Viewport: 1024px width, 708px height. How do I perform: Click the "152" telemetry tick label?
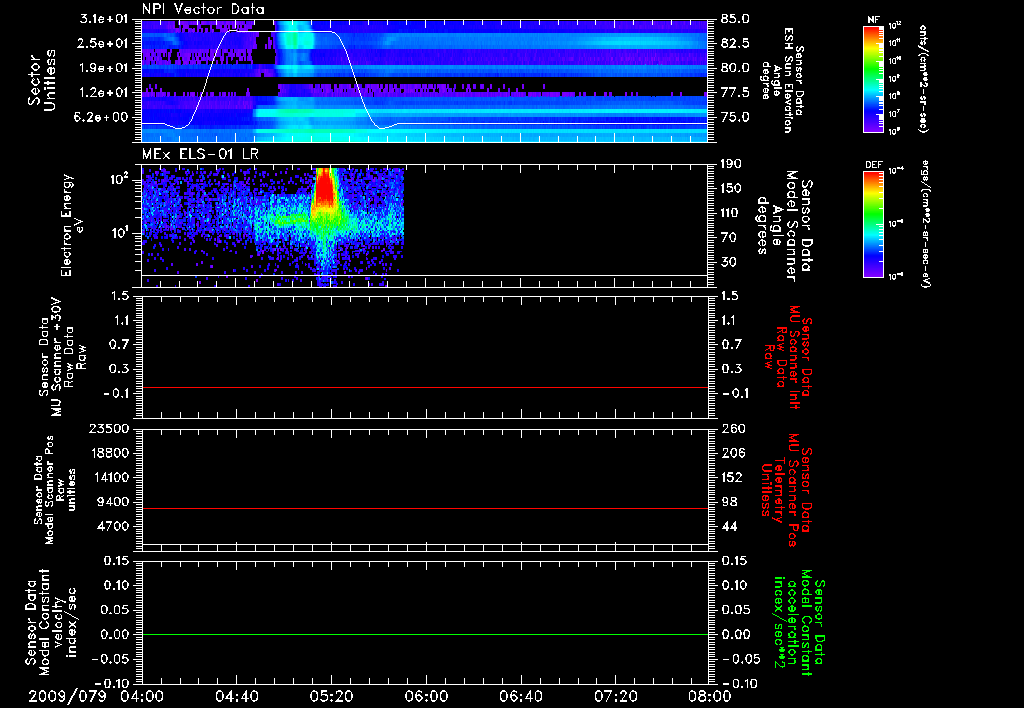click(x=731, y=477)
